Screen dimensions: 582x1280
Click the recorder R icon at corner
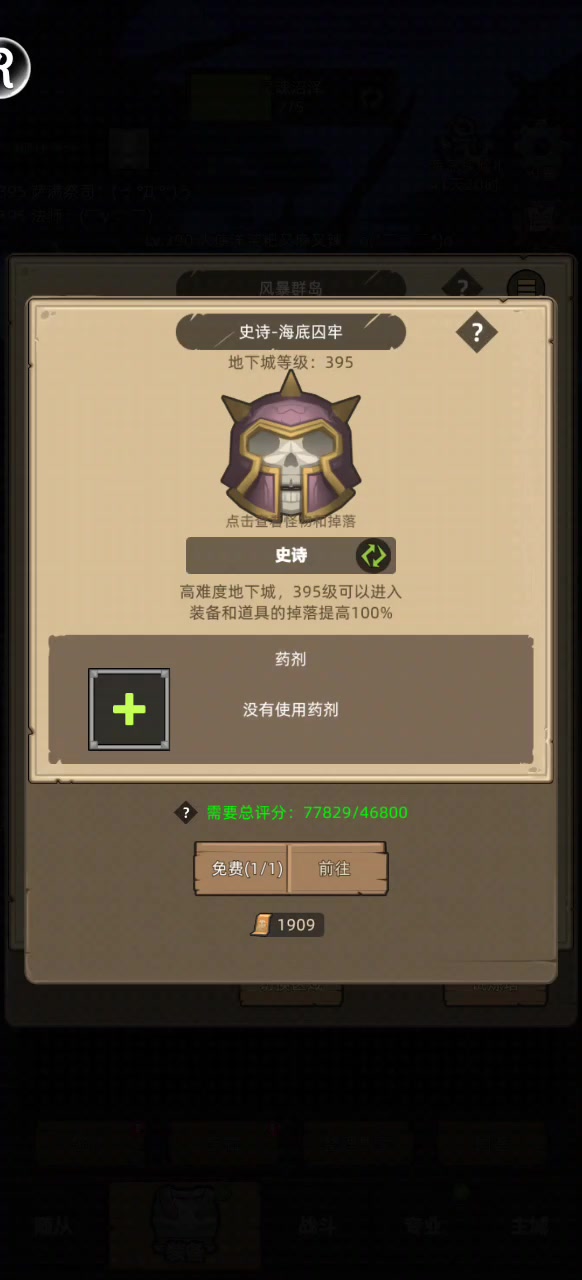[9, 68]
